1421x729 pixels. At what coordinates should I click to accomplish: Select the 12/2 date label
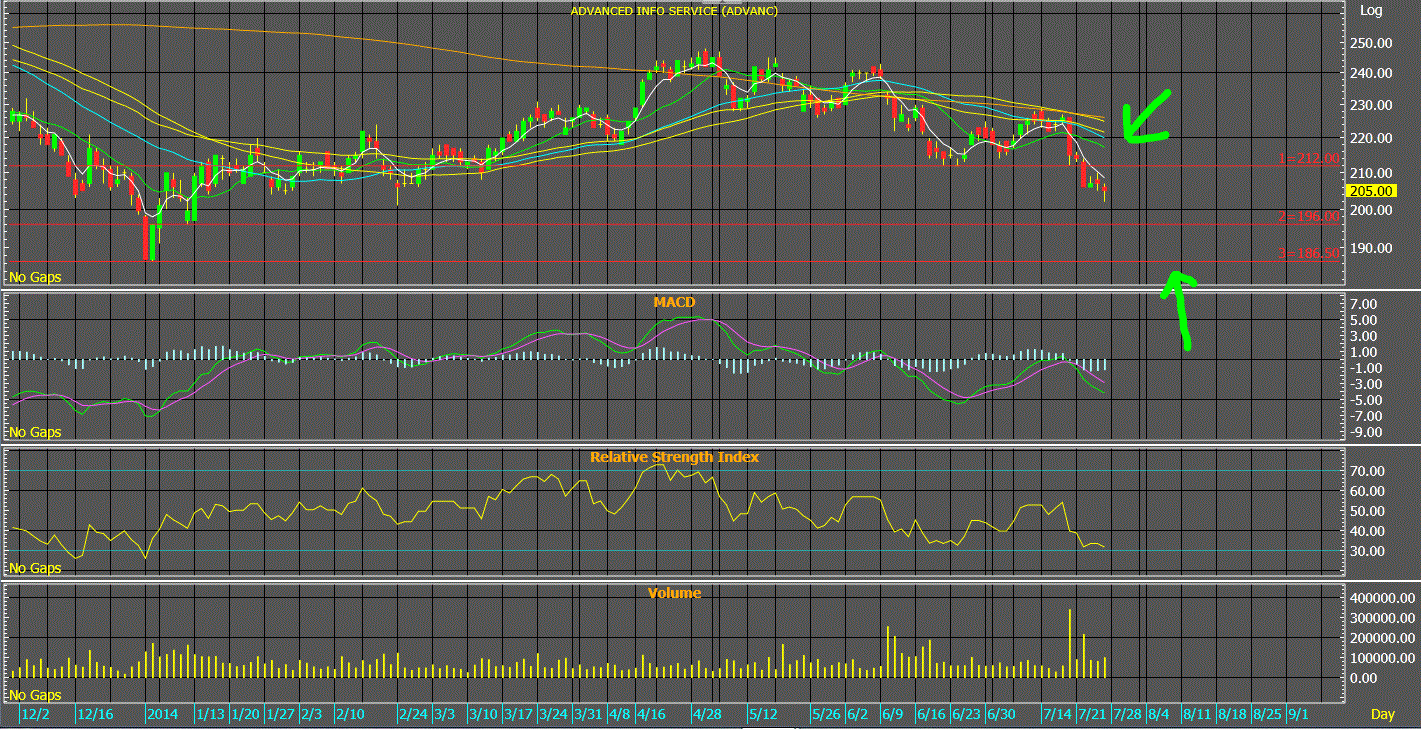pyautogui.click(x=36, y=715)
